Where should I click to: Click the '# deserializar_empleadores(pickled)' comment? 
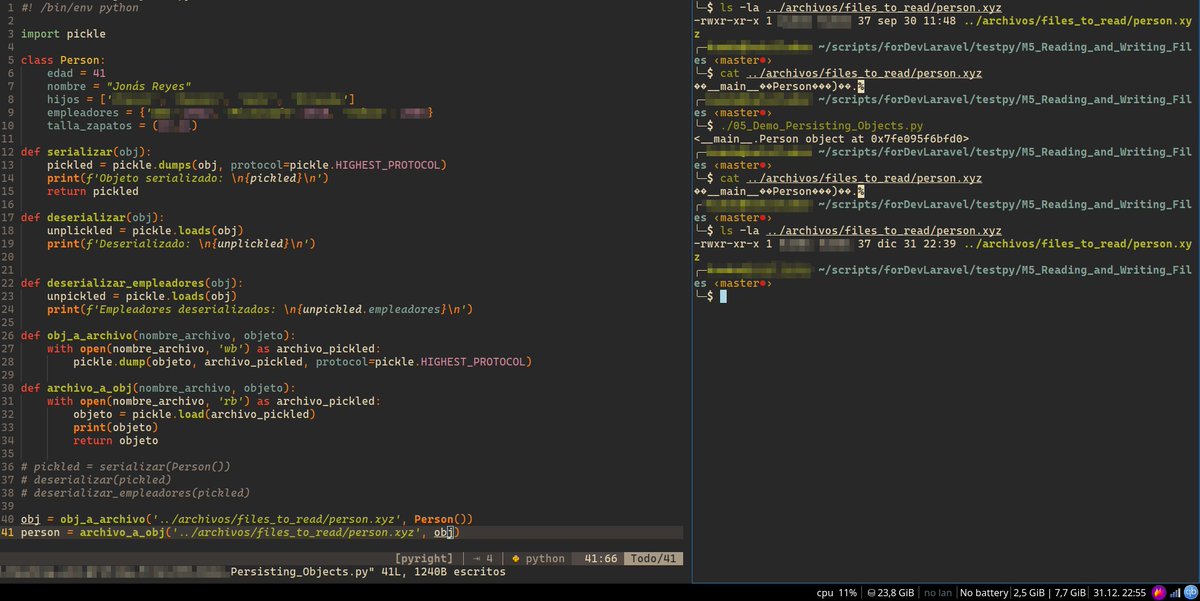(136, 492)
